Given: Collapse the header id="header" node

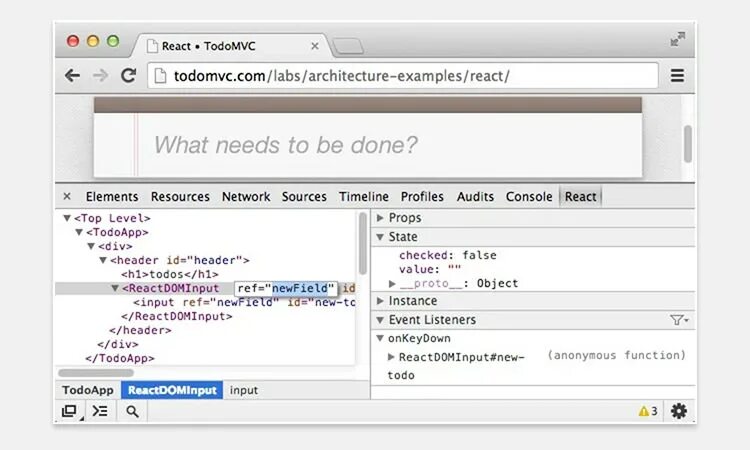Looking at the screenshot, I should (103, 260).
